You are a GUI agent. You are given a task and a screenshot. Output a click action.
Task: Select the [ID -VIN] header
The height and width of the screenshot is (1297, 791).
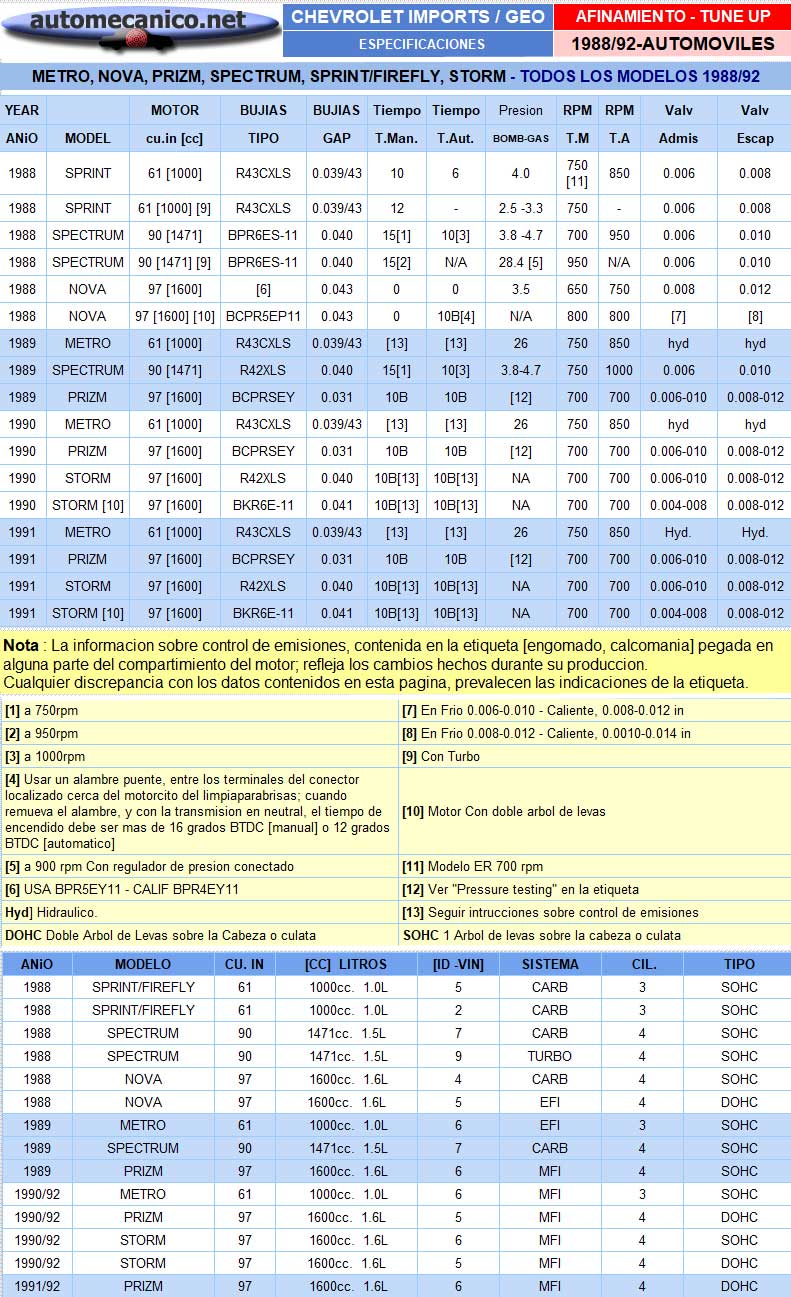click(x=458, y=964)
